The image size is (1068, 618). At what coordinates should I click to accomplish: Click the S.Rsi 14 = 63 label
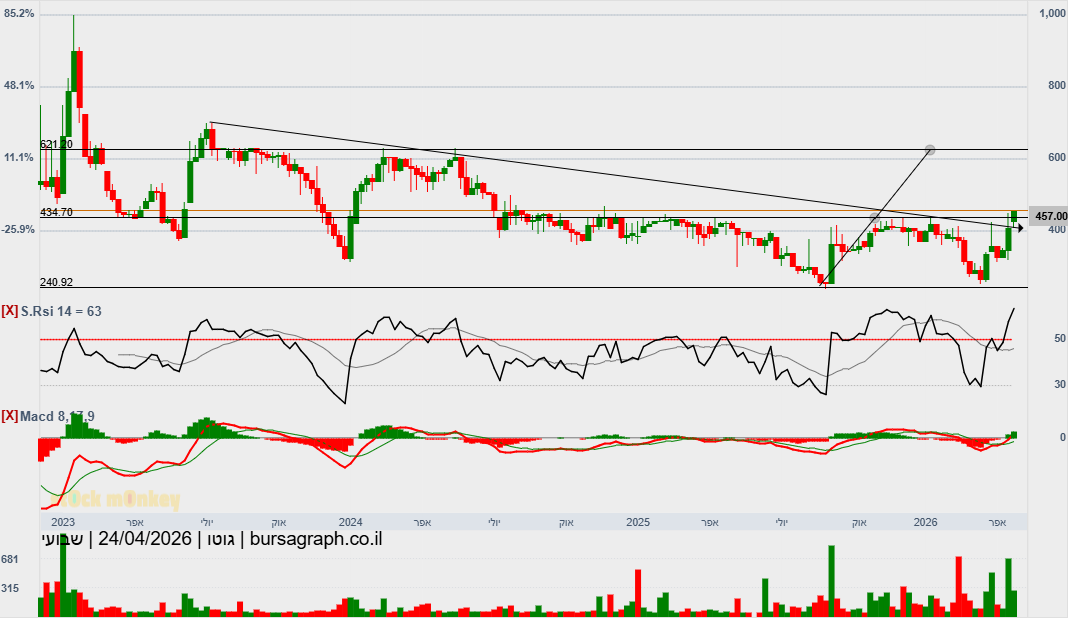point(61,311)
